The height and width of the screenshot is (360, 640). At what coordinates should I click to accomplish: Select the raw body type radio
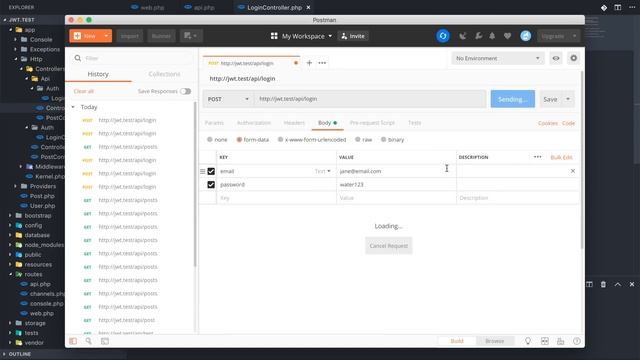click(358, 140)
